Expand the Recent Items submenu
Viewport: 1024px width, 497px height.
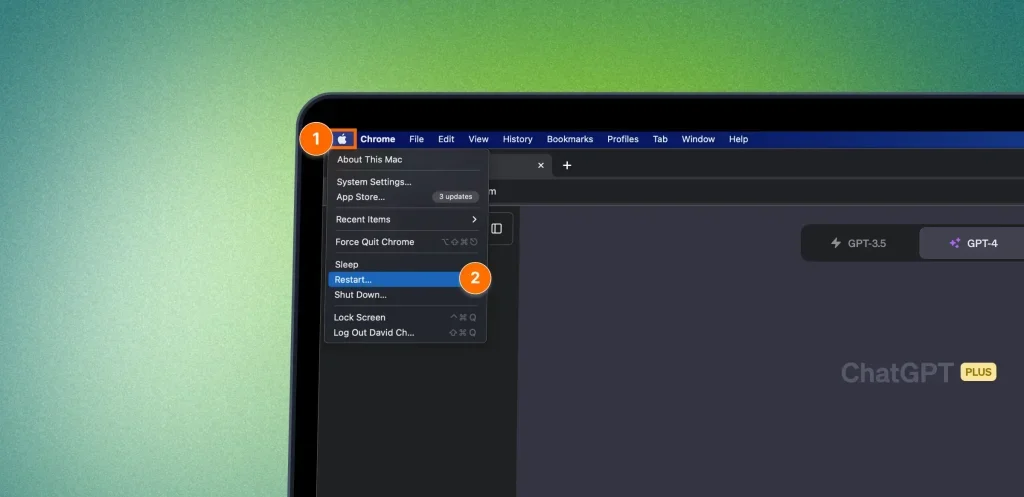[406, 219]
